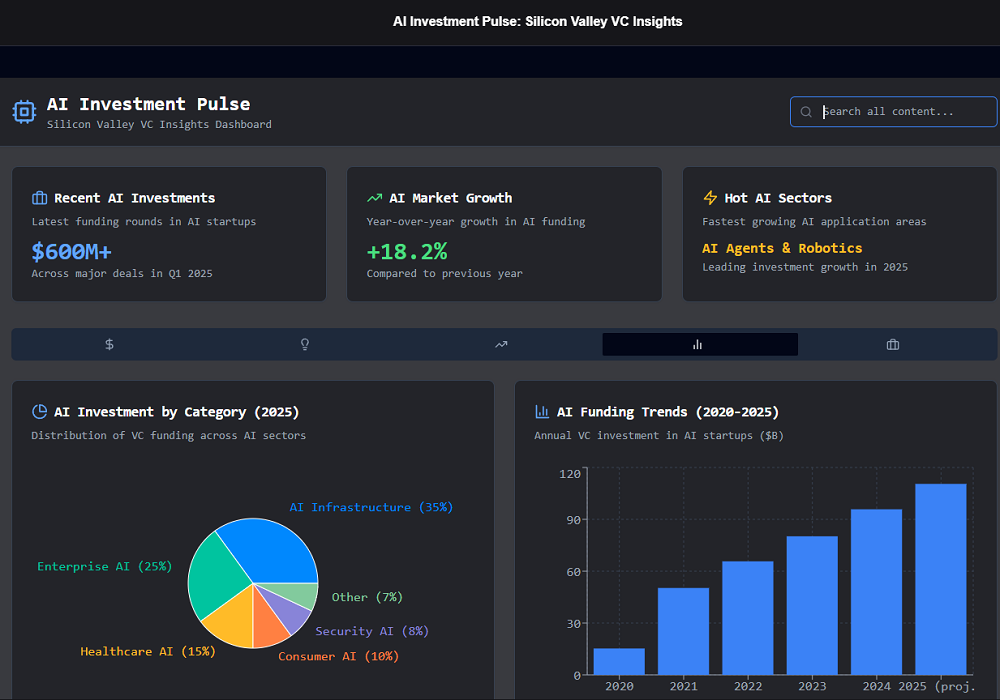1000x700 pixels.
Task: Click the lightning bolt icon beside Hot AI Sectors
Action: point(710,198)
